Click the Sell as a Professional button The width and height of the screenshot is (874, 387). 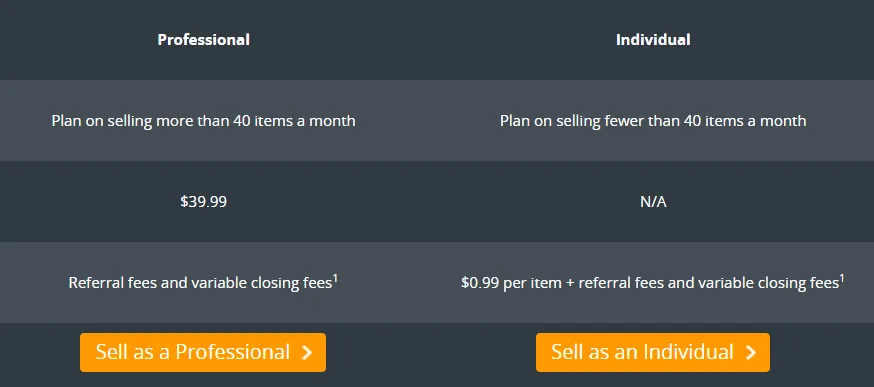click(203, 352)
